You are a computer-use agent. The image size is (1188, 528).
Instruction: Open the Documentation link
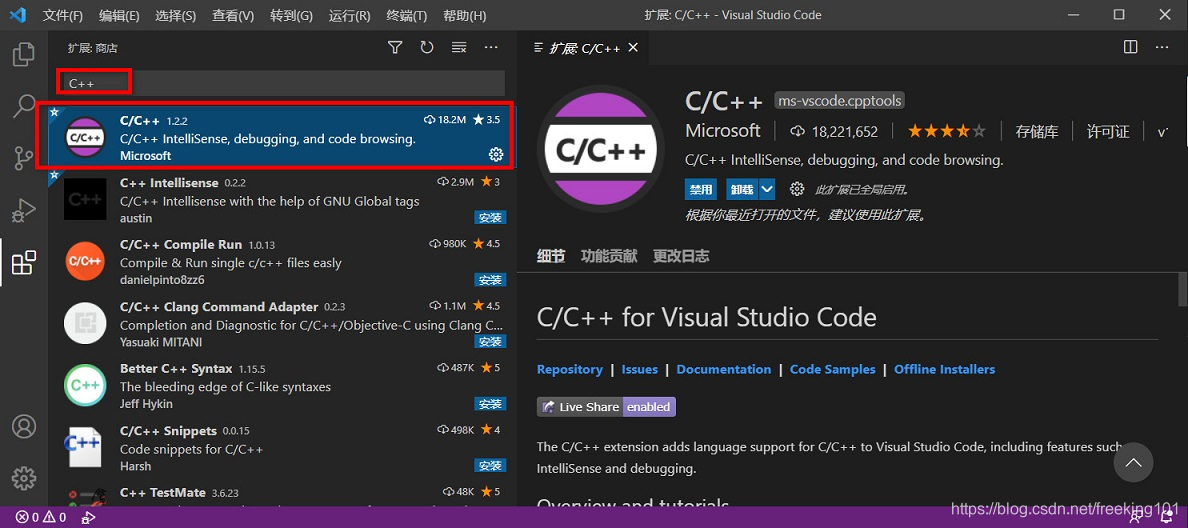(x=724, y=370)
